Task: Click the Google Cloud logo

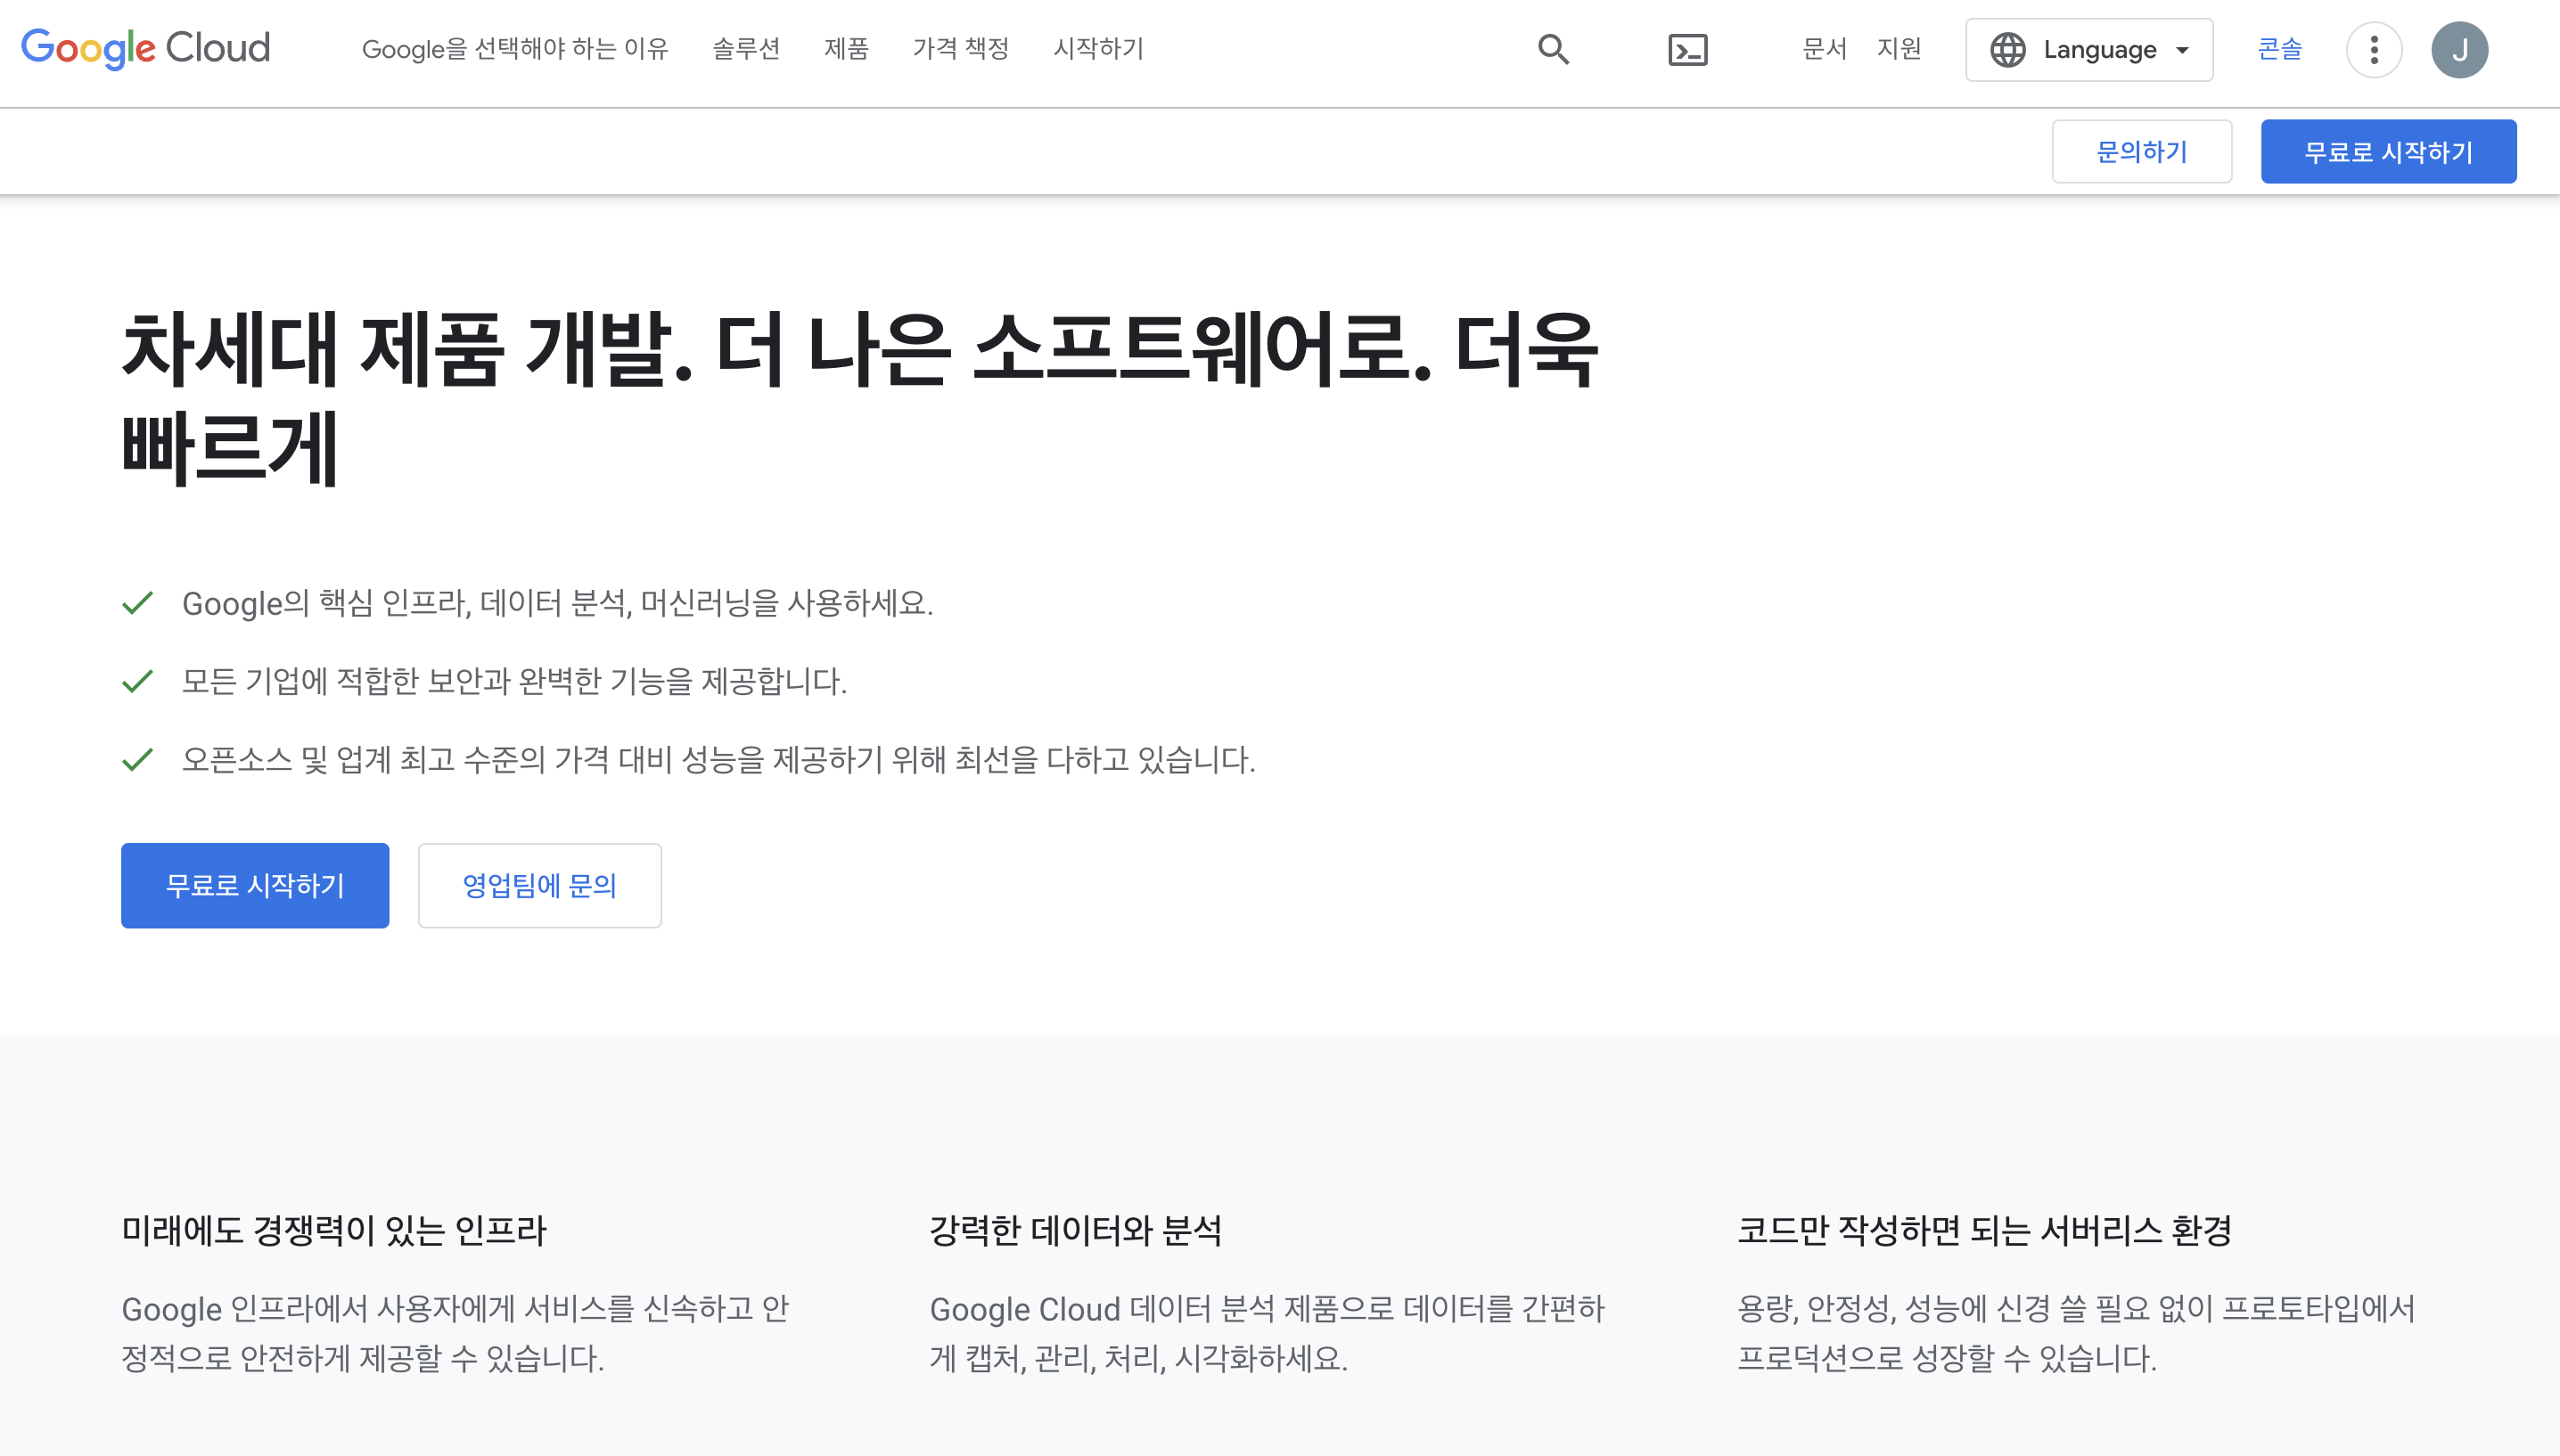Action: pos(145,48)
